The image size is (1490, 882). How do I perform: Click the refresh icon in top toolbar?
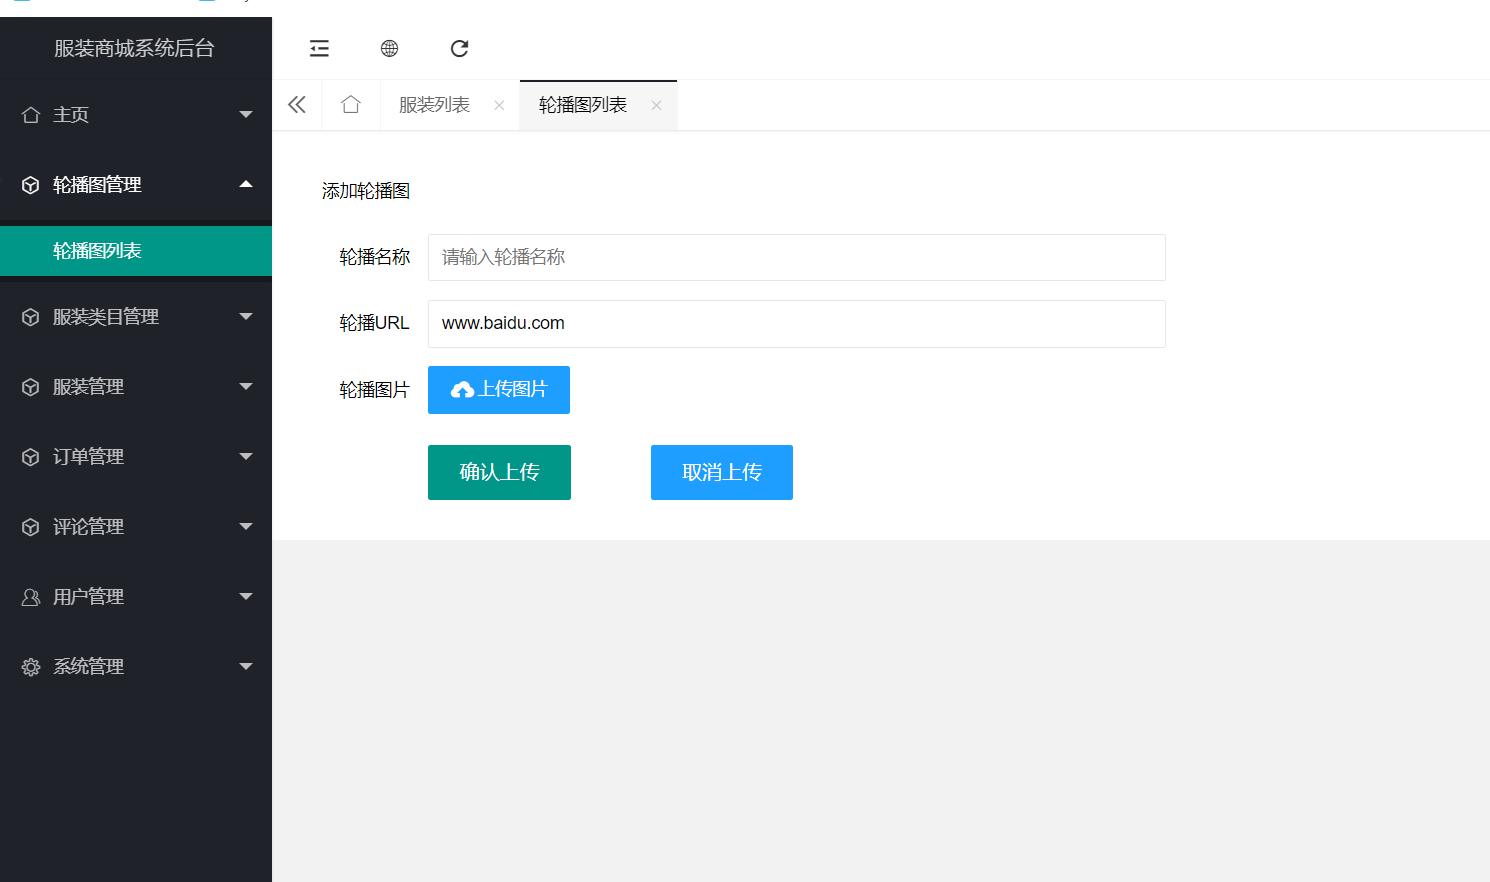[x=459, y=48]
